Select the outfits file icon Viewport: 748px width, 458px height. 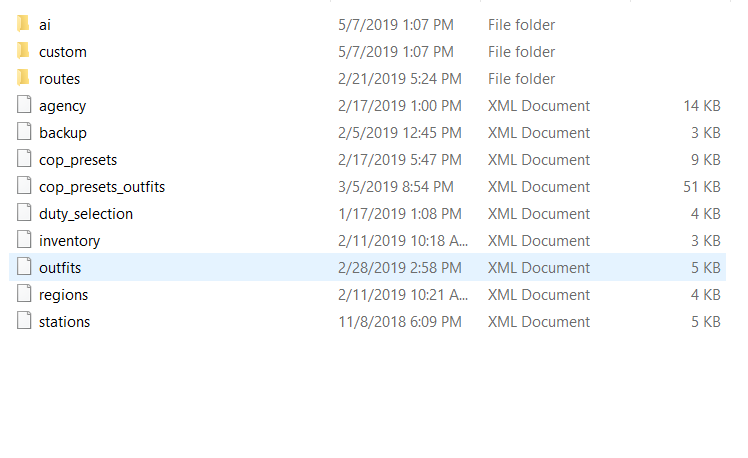click(x=24, y=267)
